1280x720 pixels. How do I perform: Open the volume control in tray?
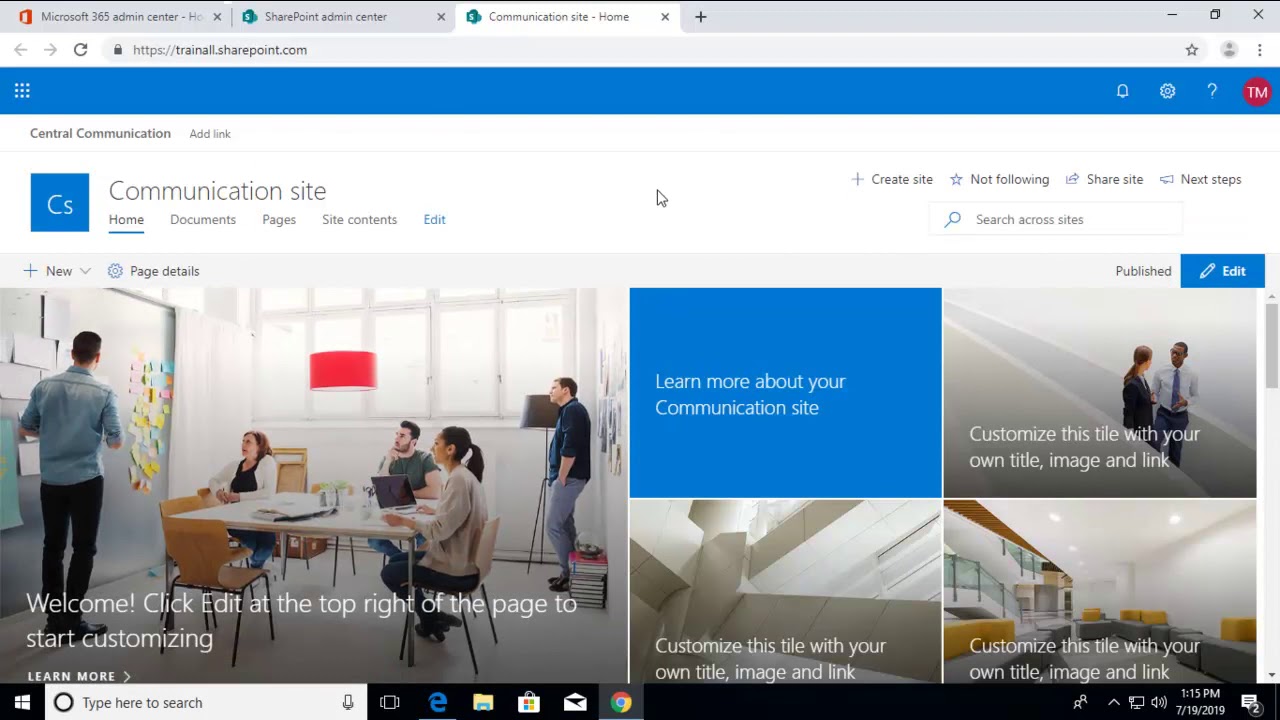tap(1159, 702)
